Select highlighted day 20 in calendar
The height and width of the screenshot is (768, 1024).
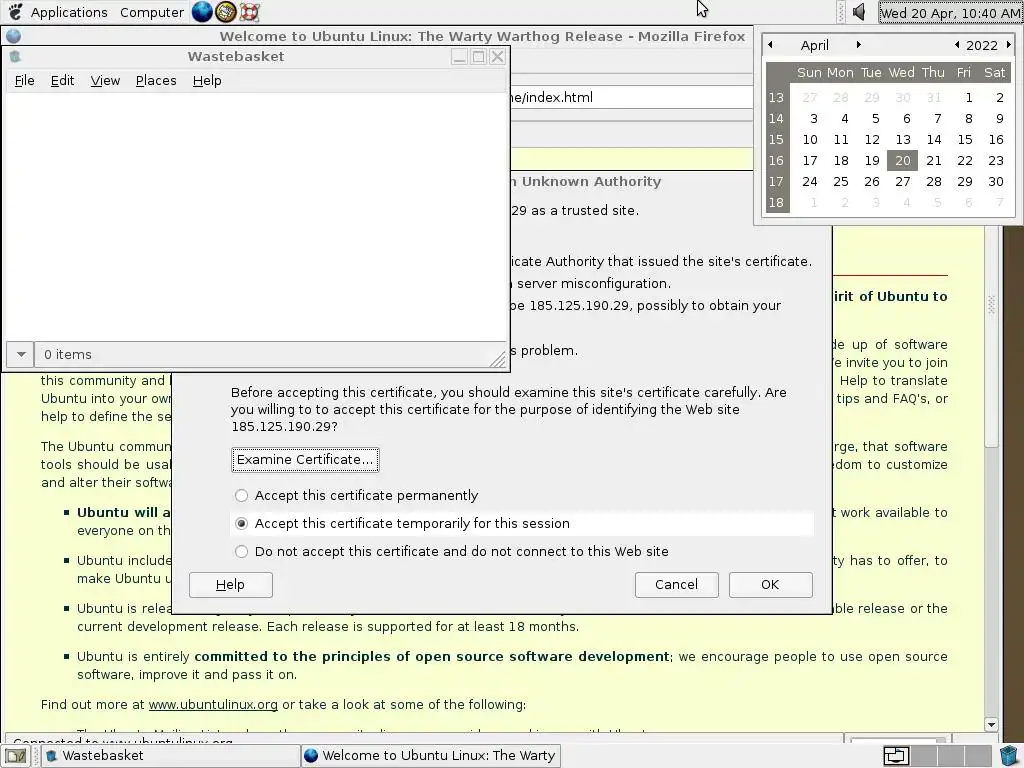click(903, 161)
